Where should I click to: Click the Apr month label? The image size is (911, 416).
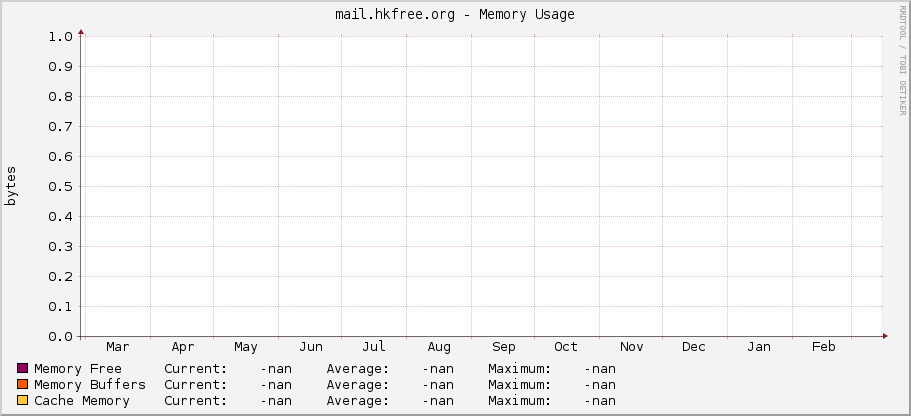tap(183, 347)
